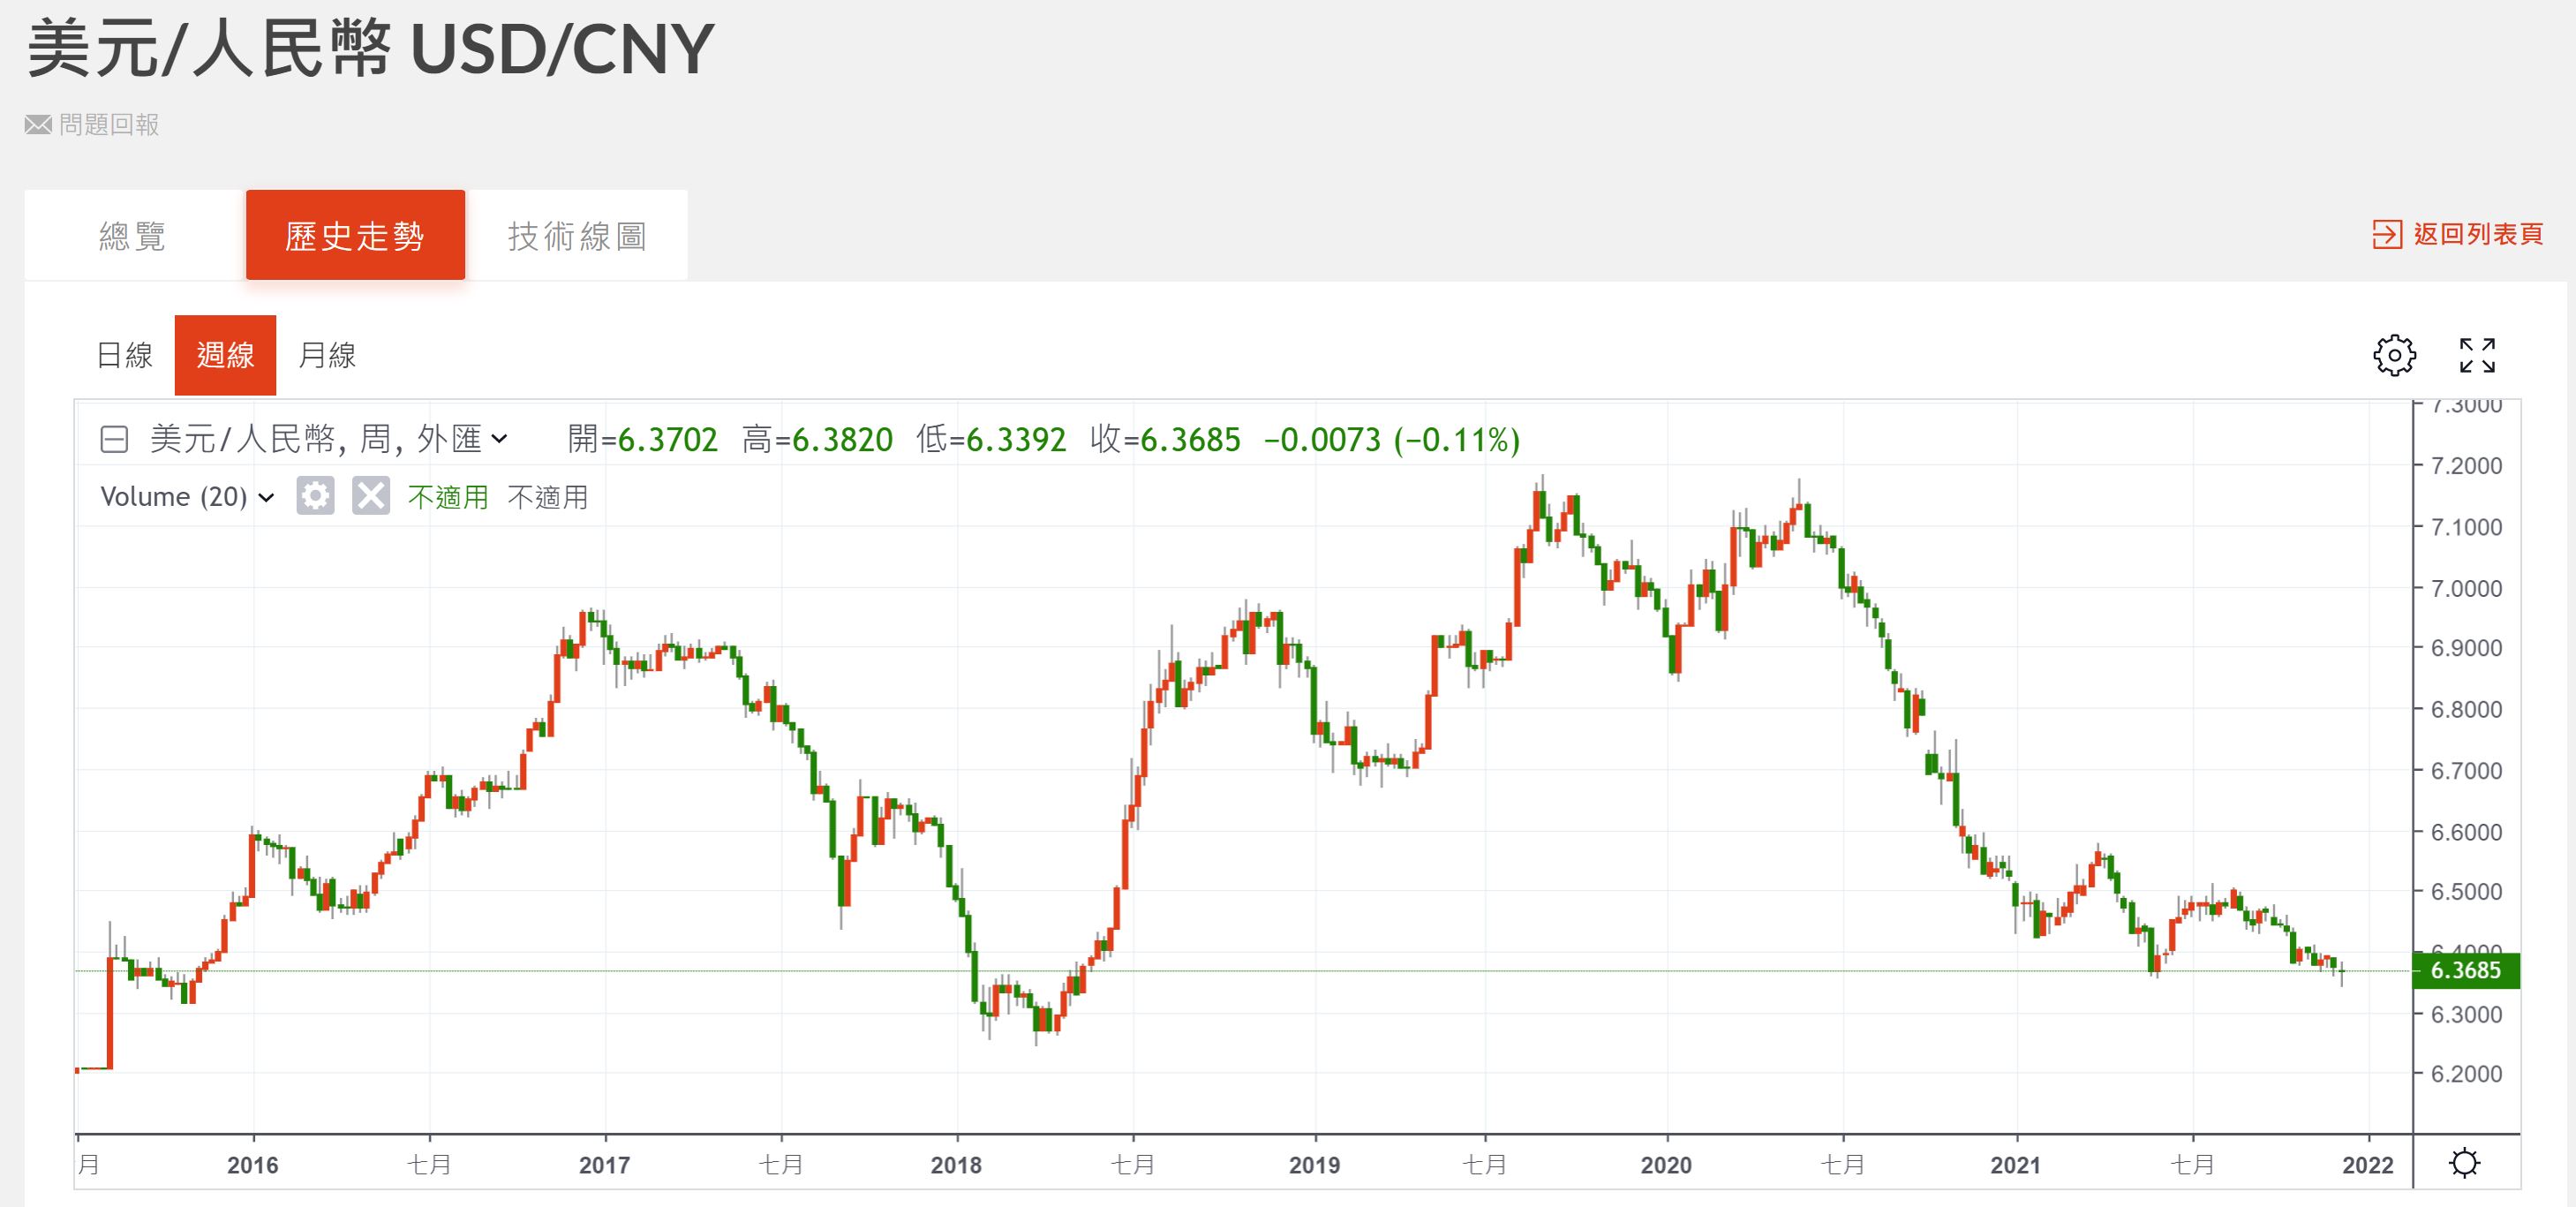Screen dimensions: 2576x1207
Task: Open the fullscreen chart view
Action: (x=2477, y=355)
